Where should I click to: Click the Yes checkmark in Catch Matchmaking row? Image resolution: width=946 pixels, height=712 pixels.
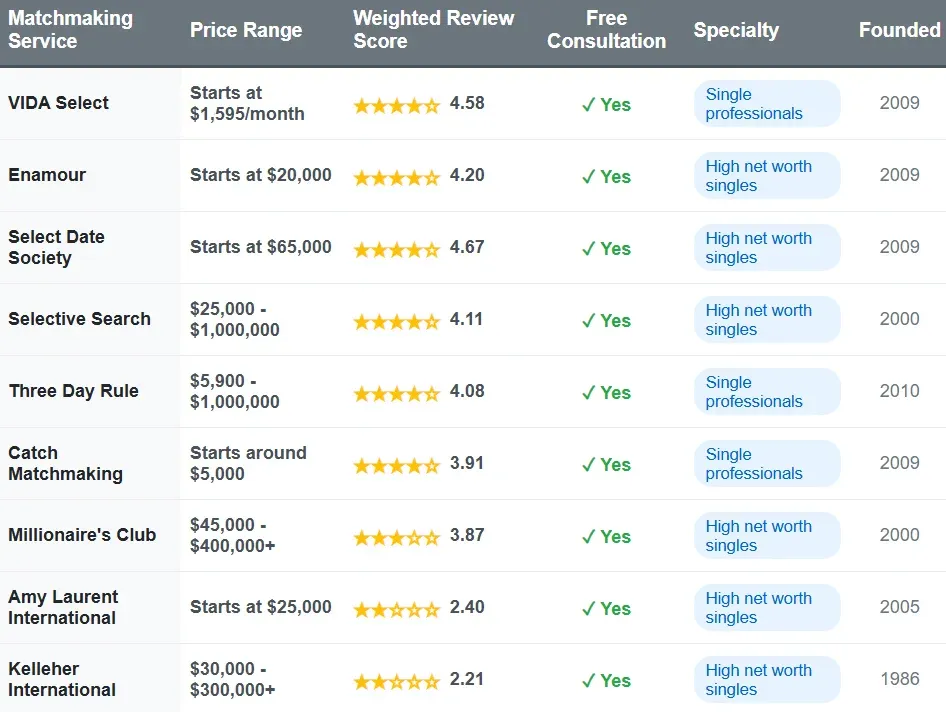pyautogui.click(x=605, y=465)
